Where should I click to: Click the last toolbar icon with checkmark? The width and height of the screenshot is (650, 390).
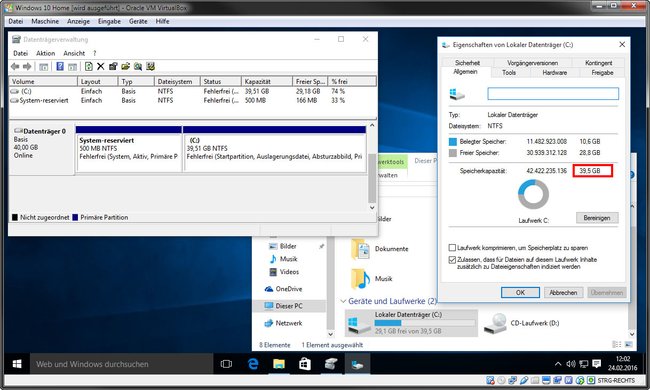150,66
